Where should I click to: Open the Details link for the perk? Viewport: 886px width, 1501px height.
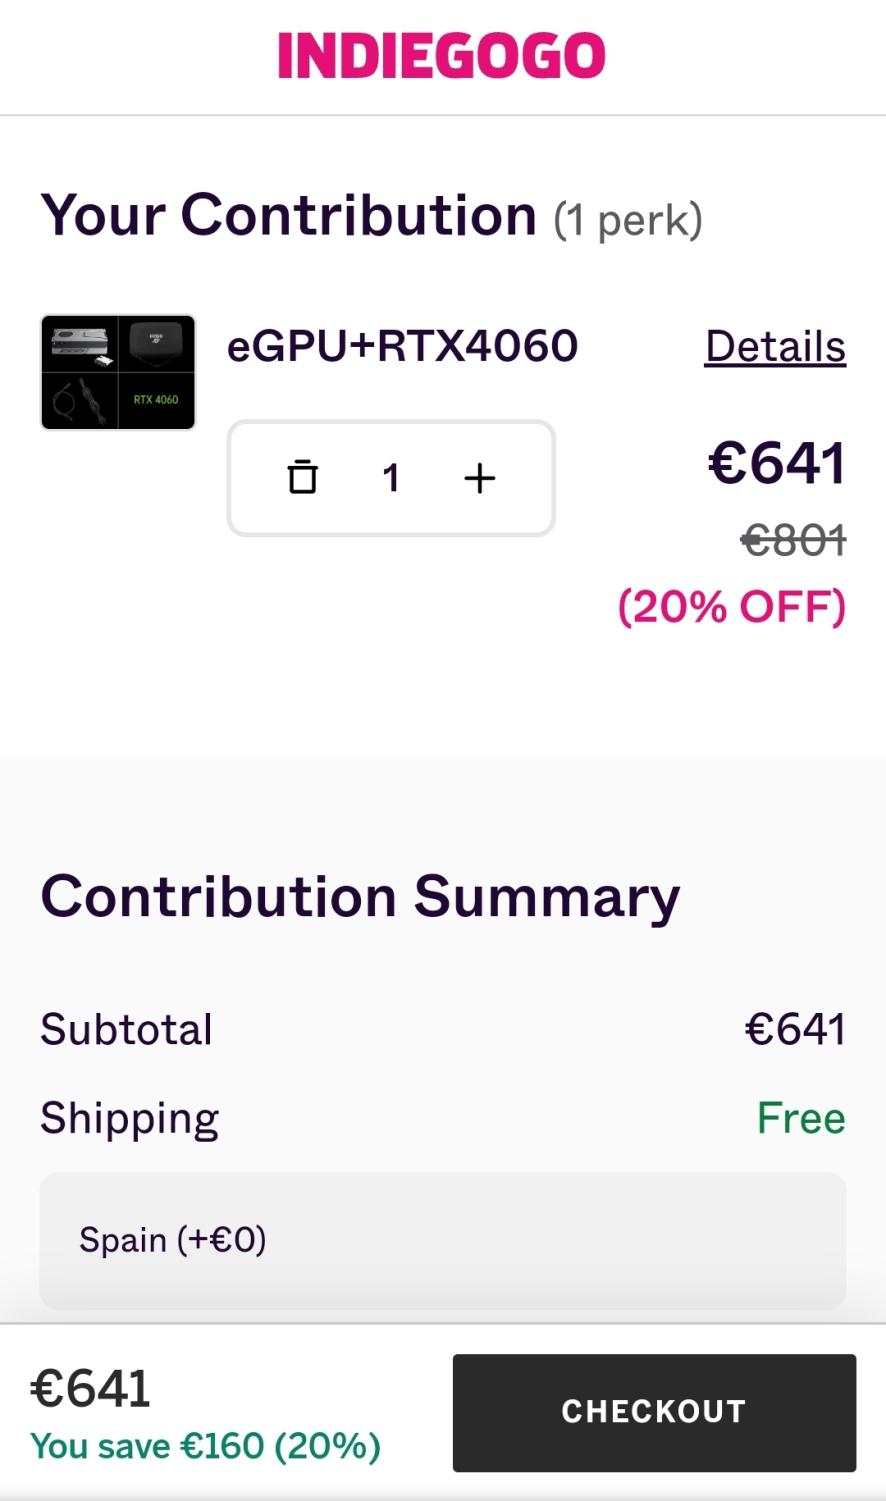pyautogui.click(x=775, y=347)
